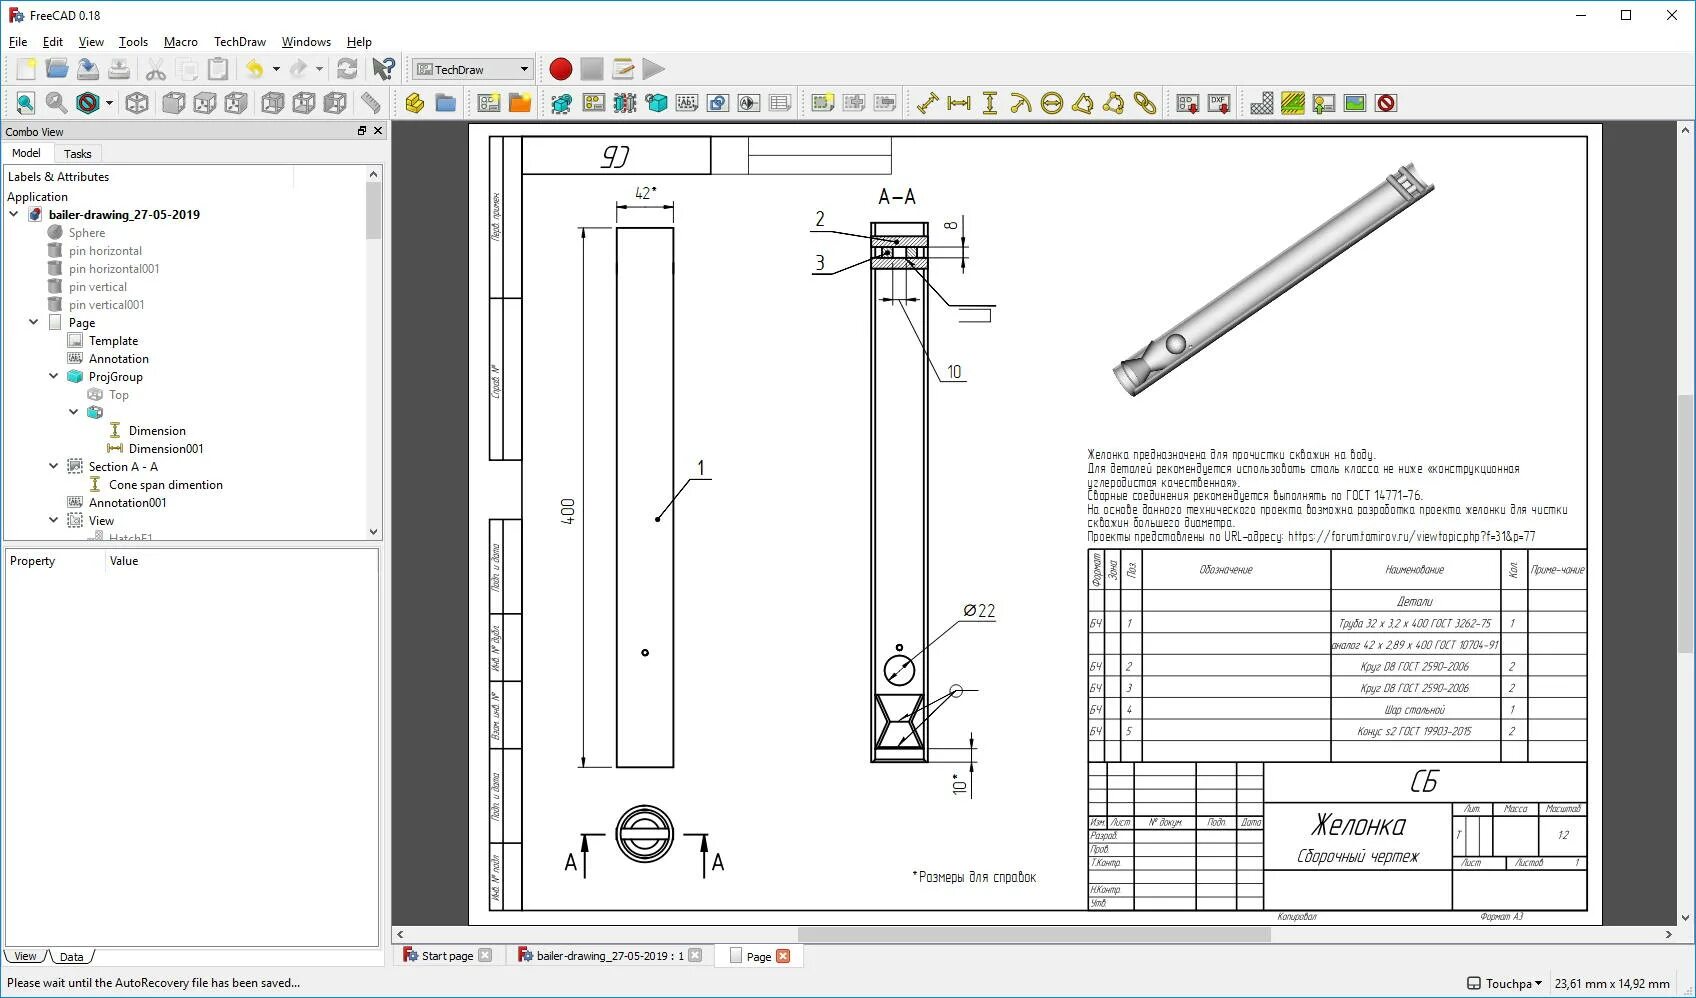Click the Fit All view icon
The image size is (1696, 998).
(25, 103)
